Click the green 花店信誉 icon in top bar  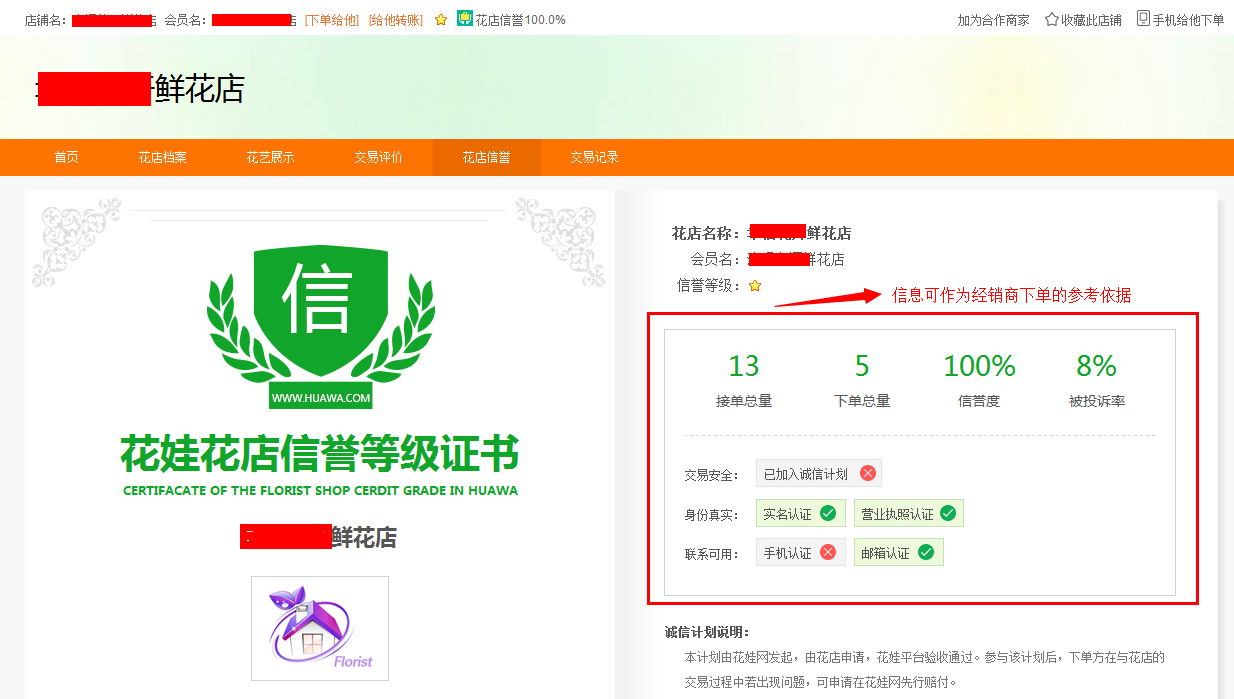465,18
